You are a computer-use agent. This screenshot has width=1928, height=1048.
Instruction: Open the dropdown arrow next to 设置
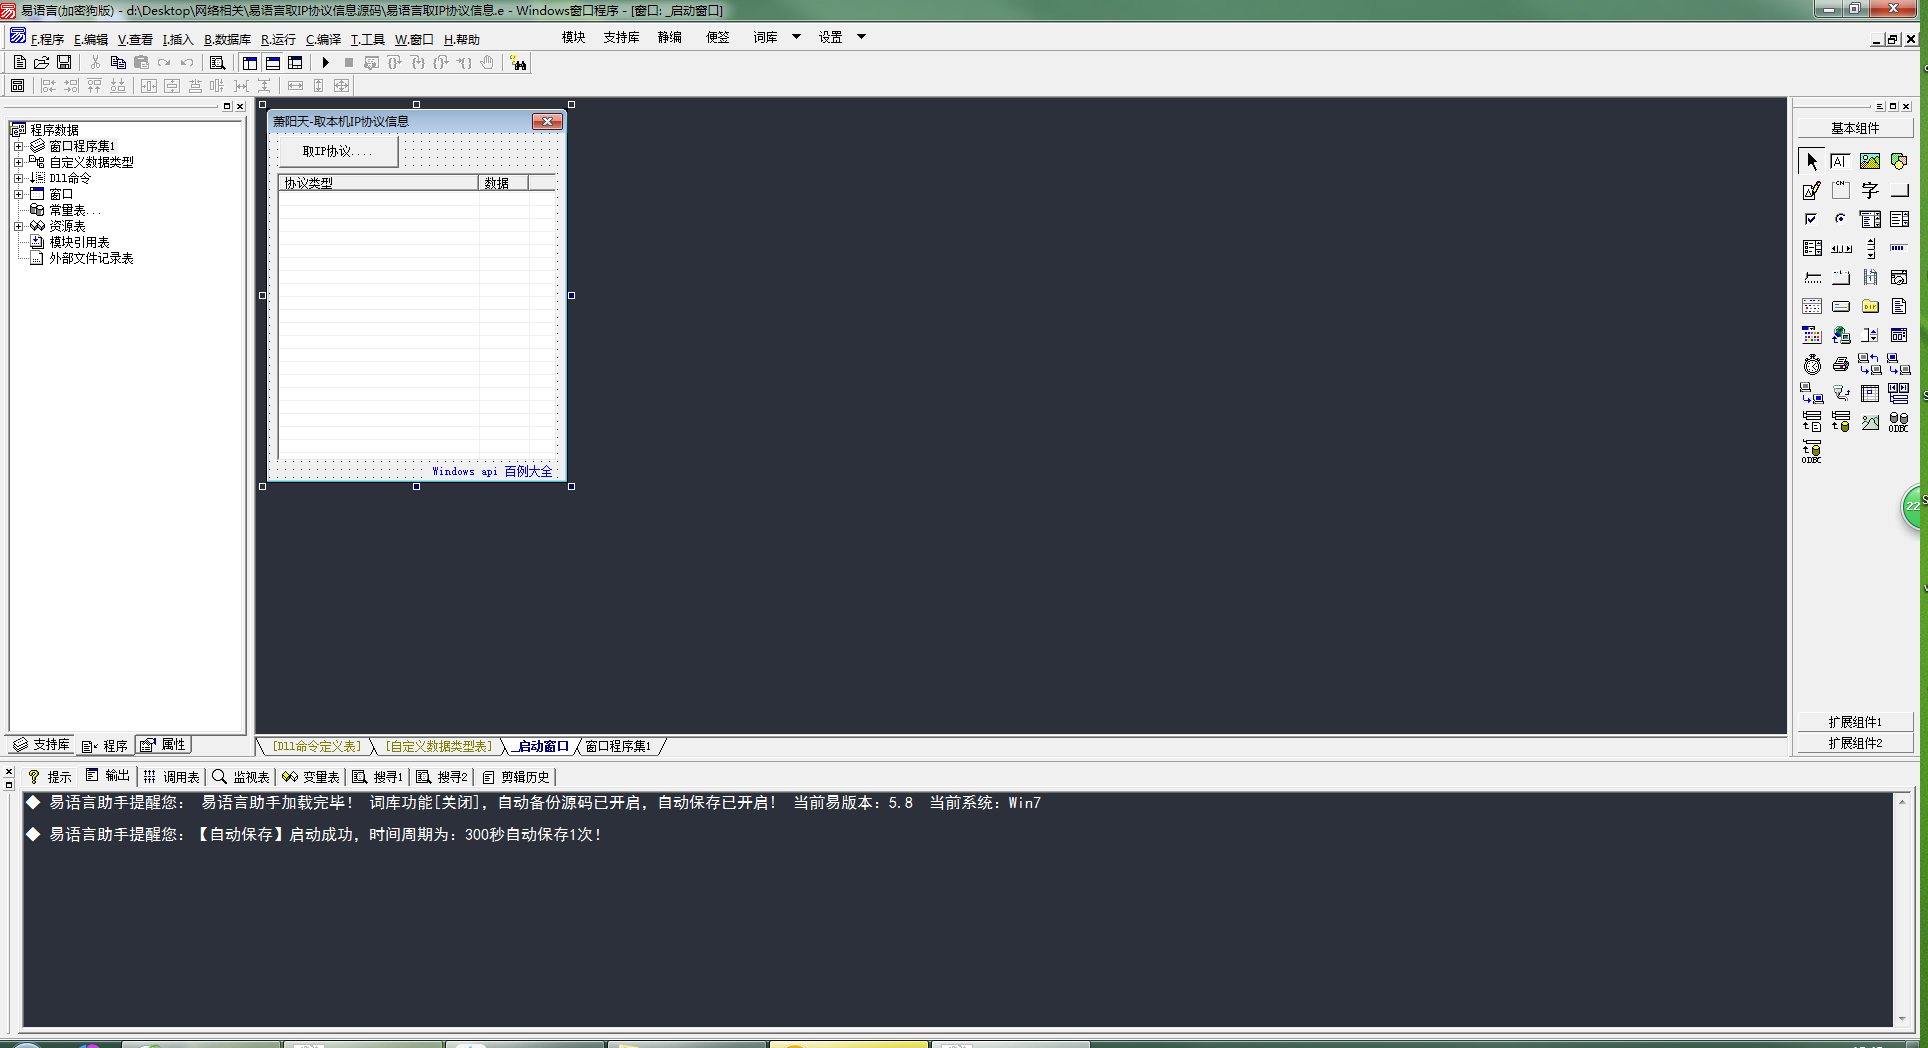point(861,37)
